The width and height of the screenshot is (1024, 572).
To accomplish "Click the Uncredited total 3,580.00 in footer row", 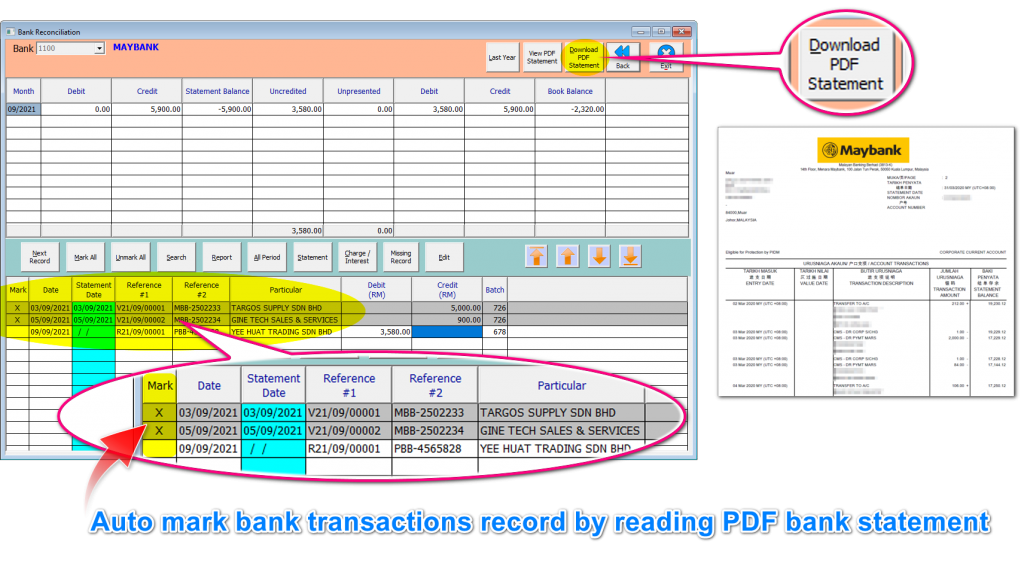I will (x=288, y=230).
